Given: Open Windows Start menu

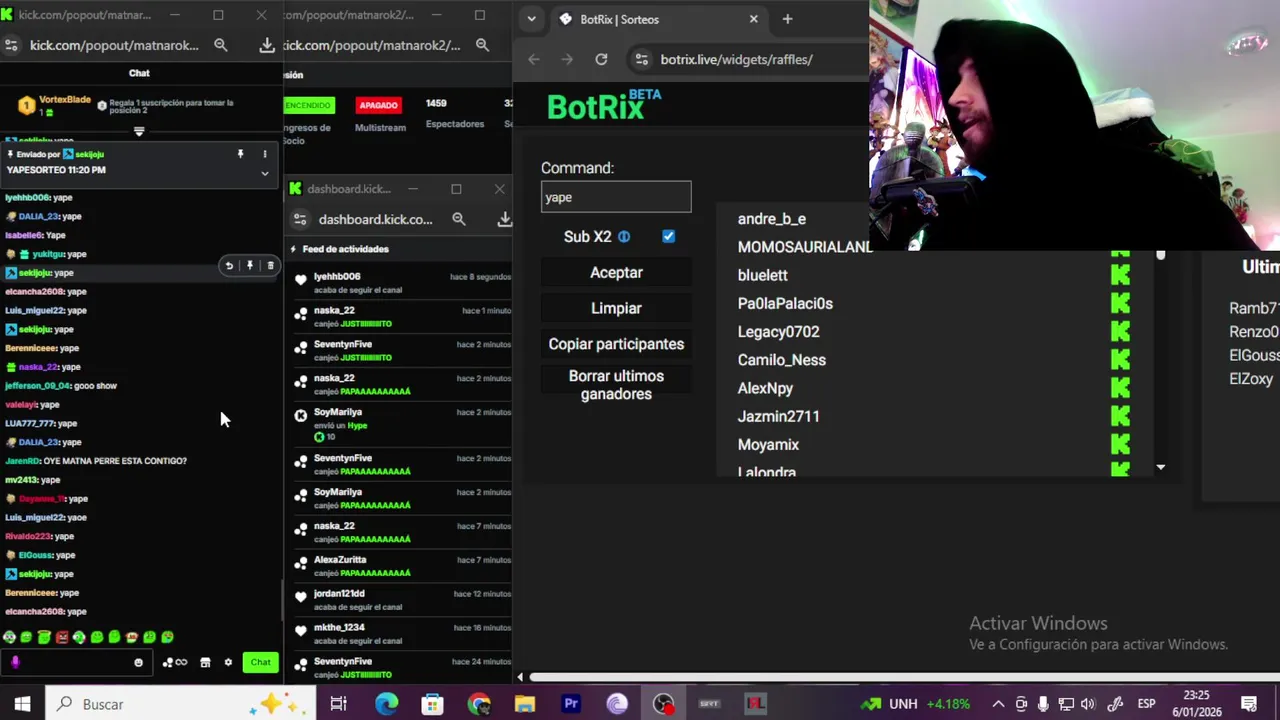Looking at the screenshot, I should (22, 704).
